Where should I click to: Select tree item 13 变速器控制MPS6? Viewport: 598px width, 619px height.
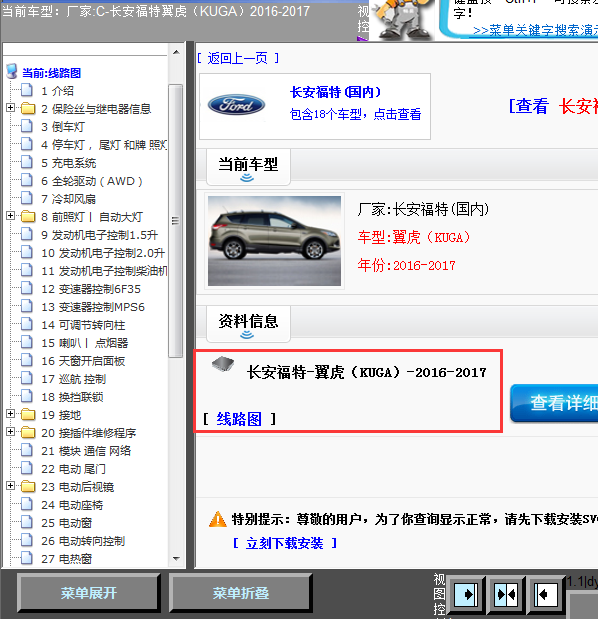93,307
